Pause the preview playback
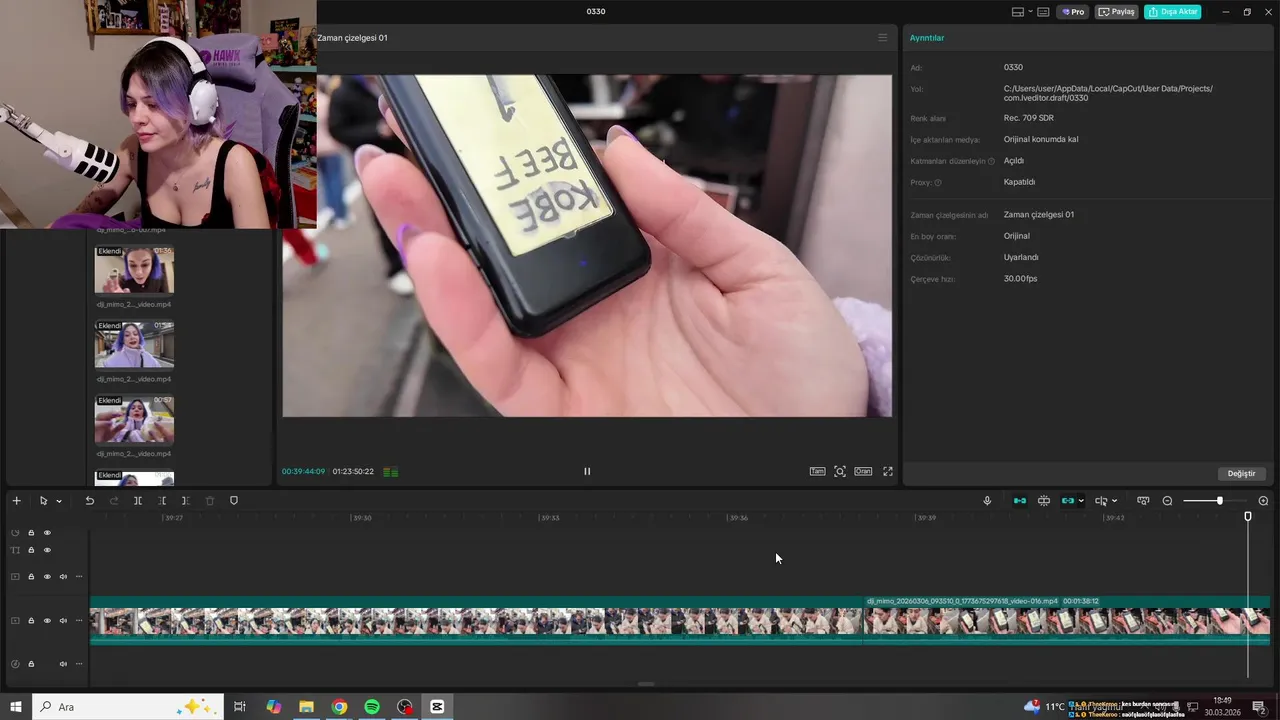Screen dimensions: 1280x720 [x=587, y=472]
